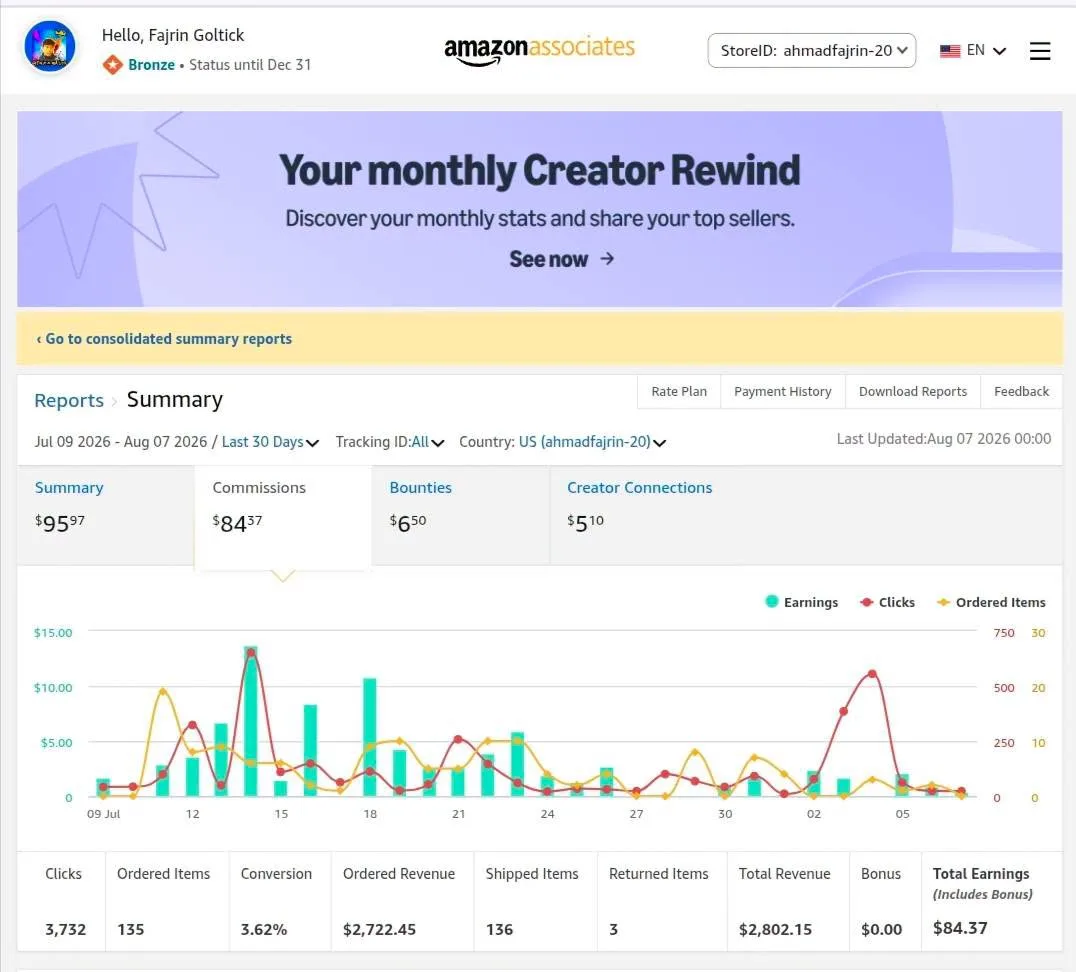The height and width of the screenshot is (972, 1076).
Task: Click the Ordered Revenue value $2,722.45
Action: click(x=379, y=929)
